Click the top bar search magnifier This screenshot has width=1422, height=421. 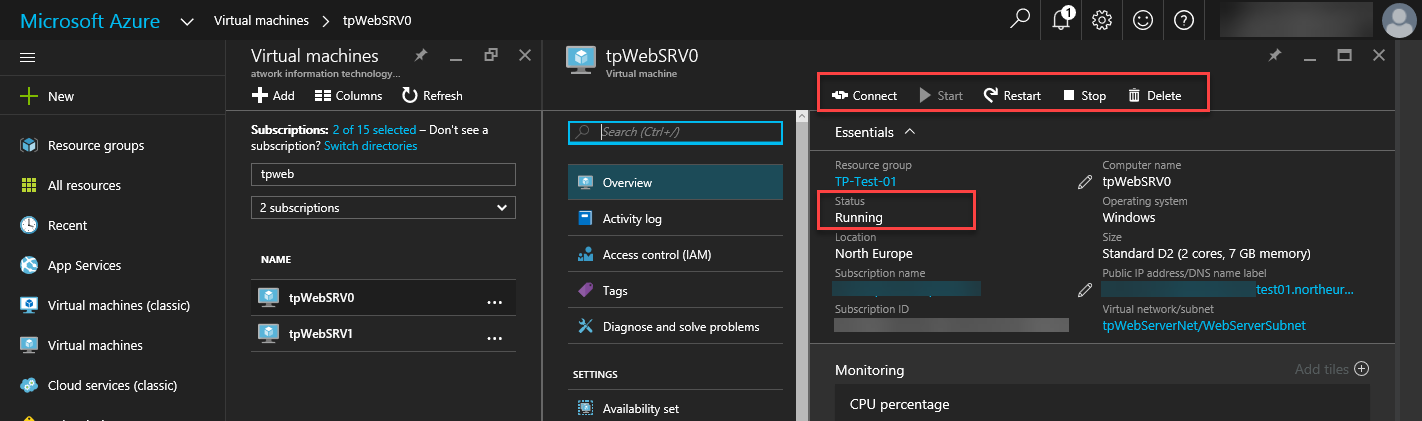1020,20
